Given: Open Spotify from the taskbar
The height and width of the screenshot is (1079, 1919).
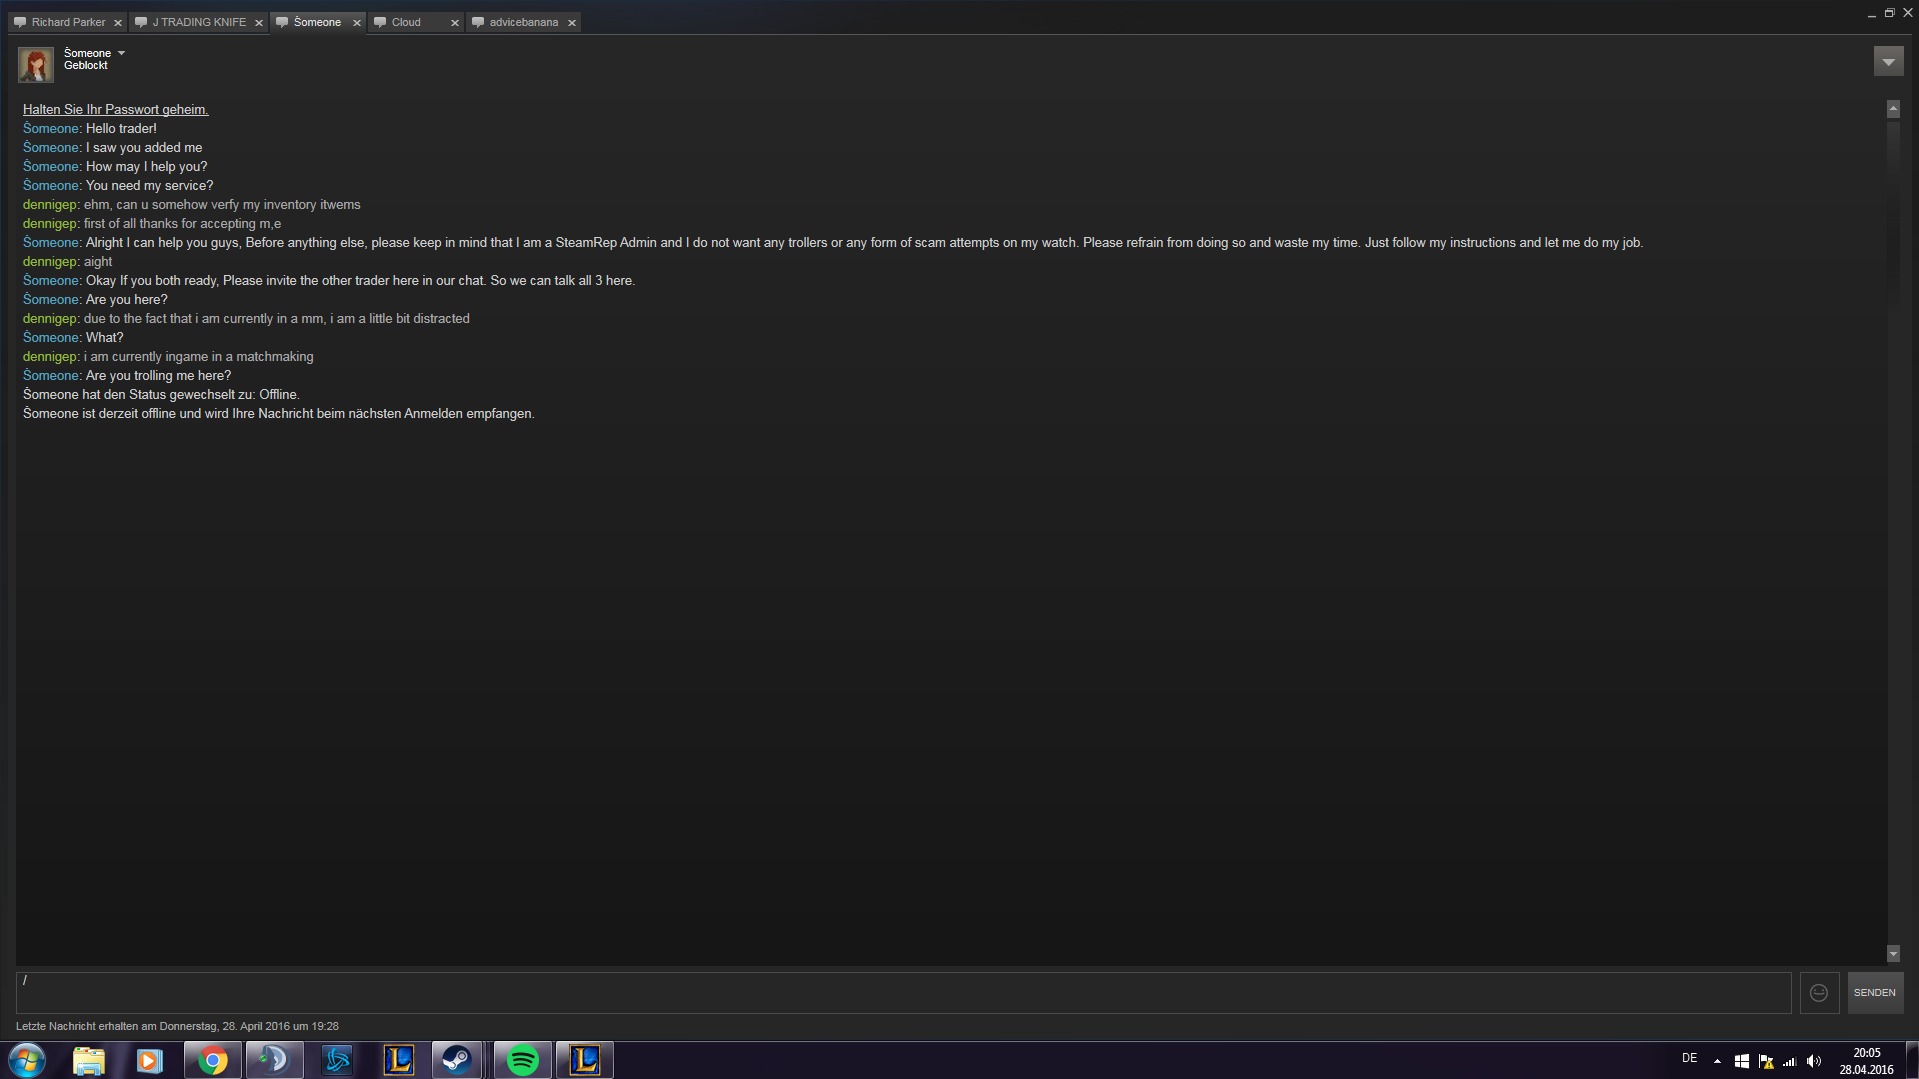Looking at the screenshot, I should tap(522, 1060).
